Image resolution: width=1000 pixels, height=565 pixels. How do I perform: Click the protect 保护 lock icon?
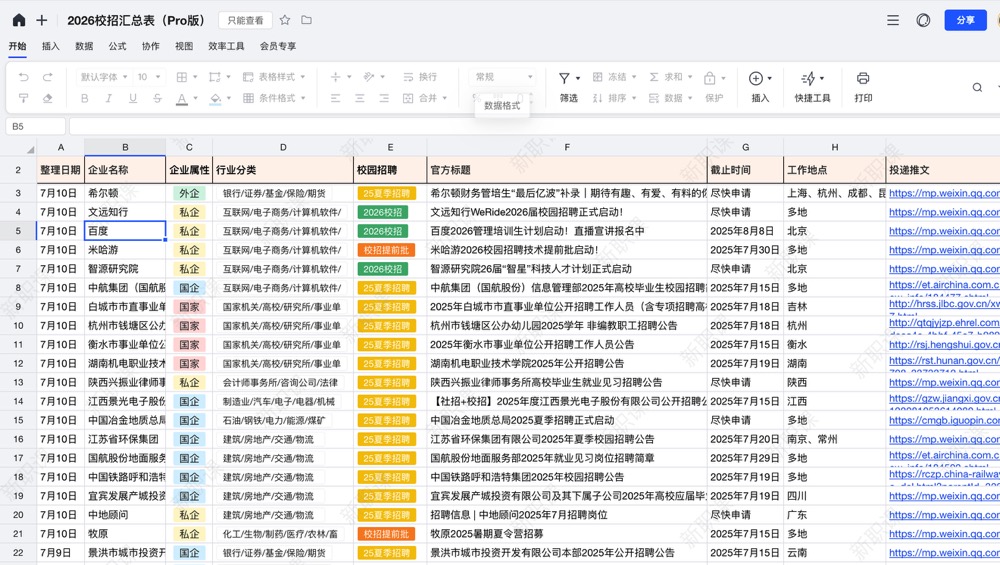coord(710,78)
